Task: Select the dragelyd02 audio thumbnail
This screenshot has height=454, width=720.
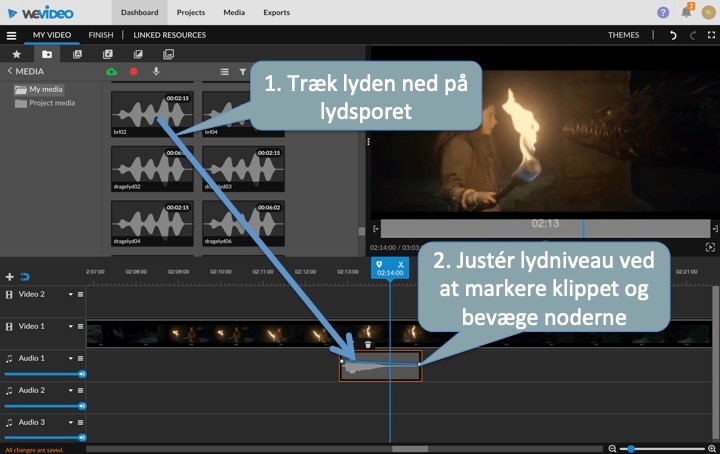Action: 152,168
